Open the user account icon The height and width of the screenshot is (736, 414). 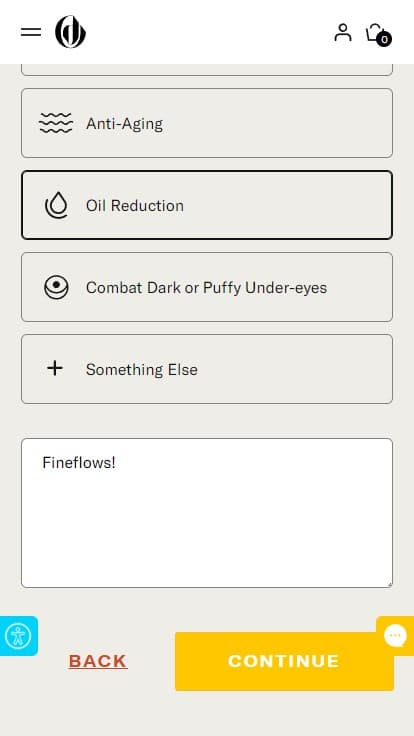[343, 32]
